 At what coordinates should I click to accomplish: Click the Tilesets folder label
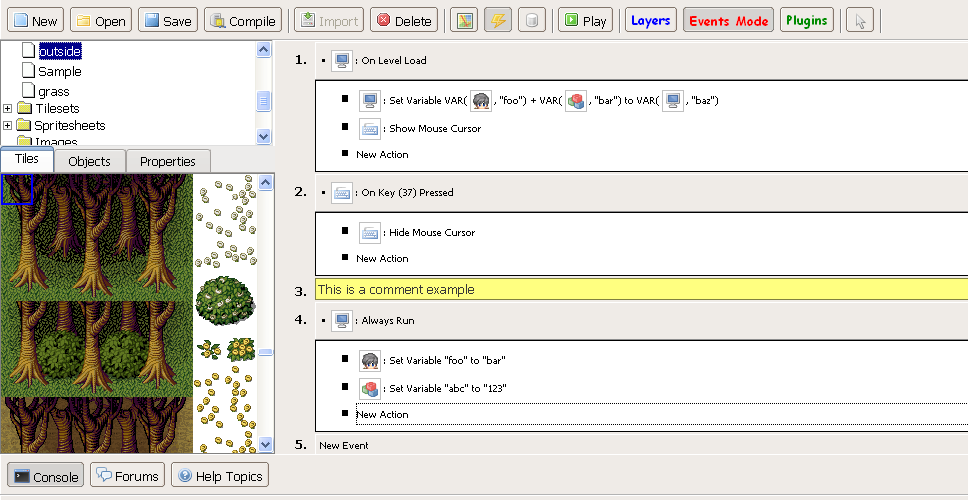(57, 109)
